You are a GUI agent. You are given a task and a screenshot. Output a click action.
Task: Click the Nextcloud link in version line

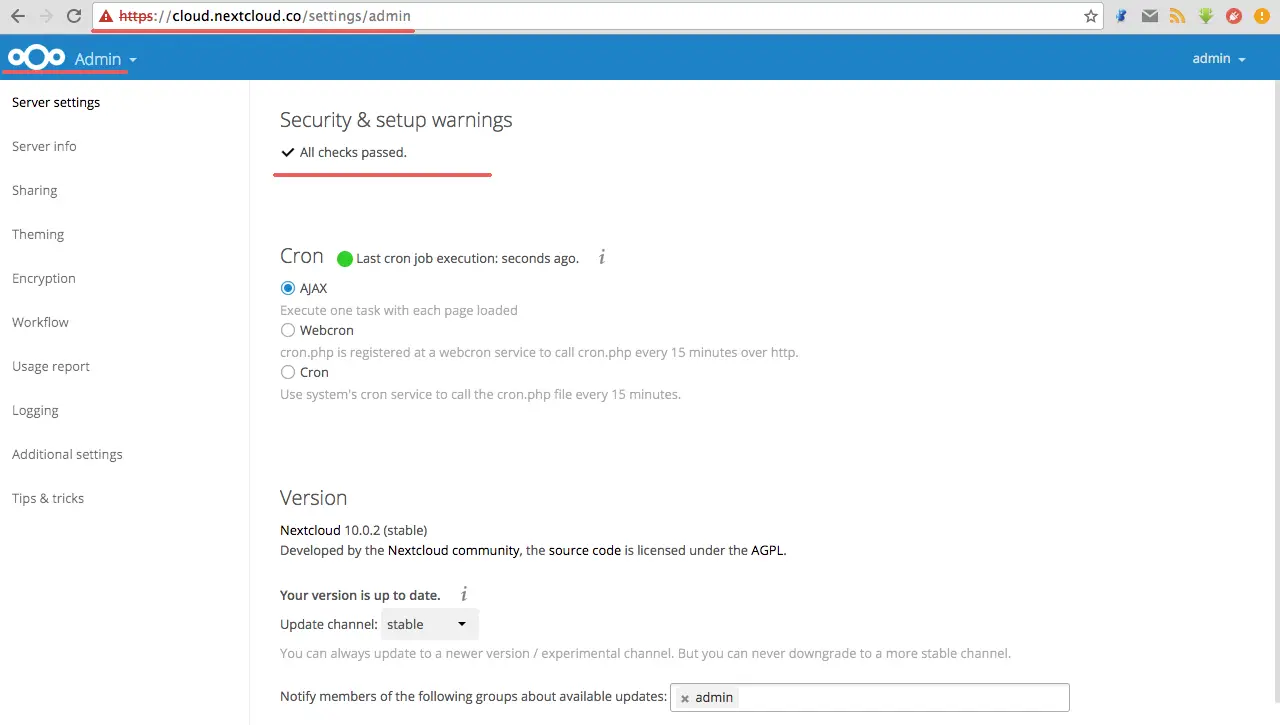310,530
